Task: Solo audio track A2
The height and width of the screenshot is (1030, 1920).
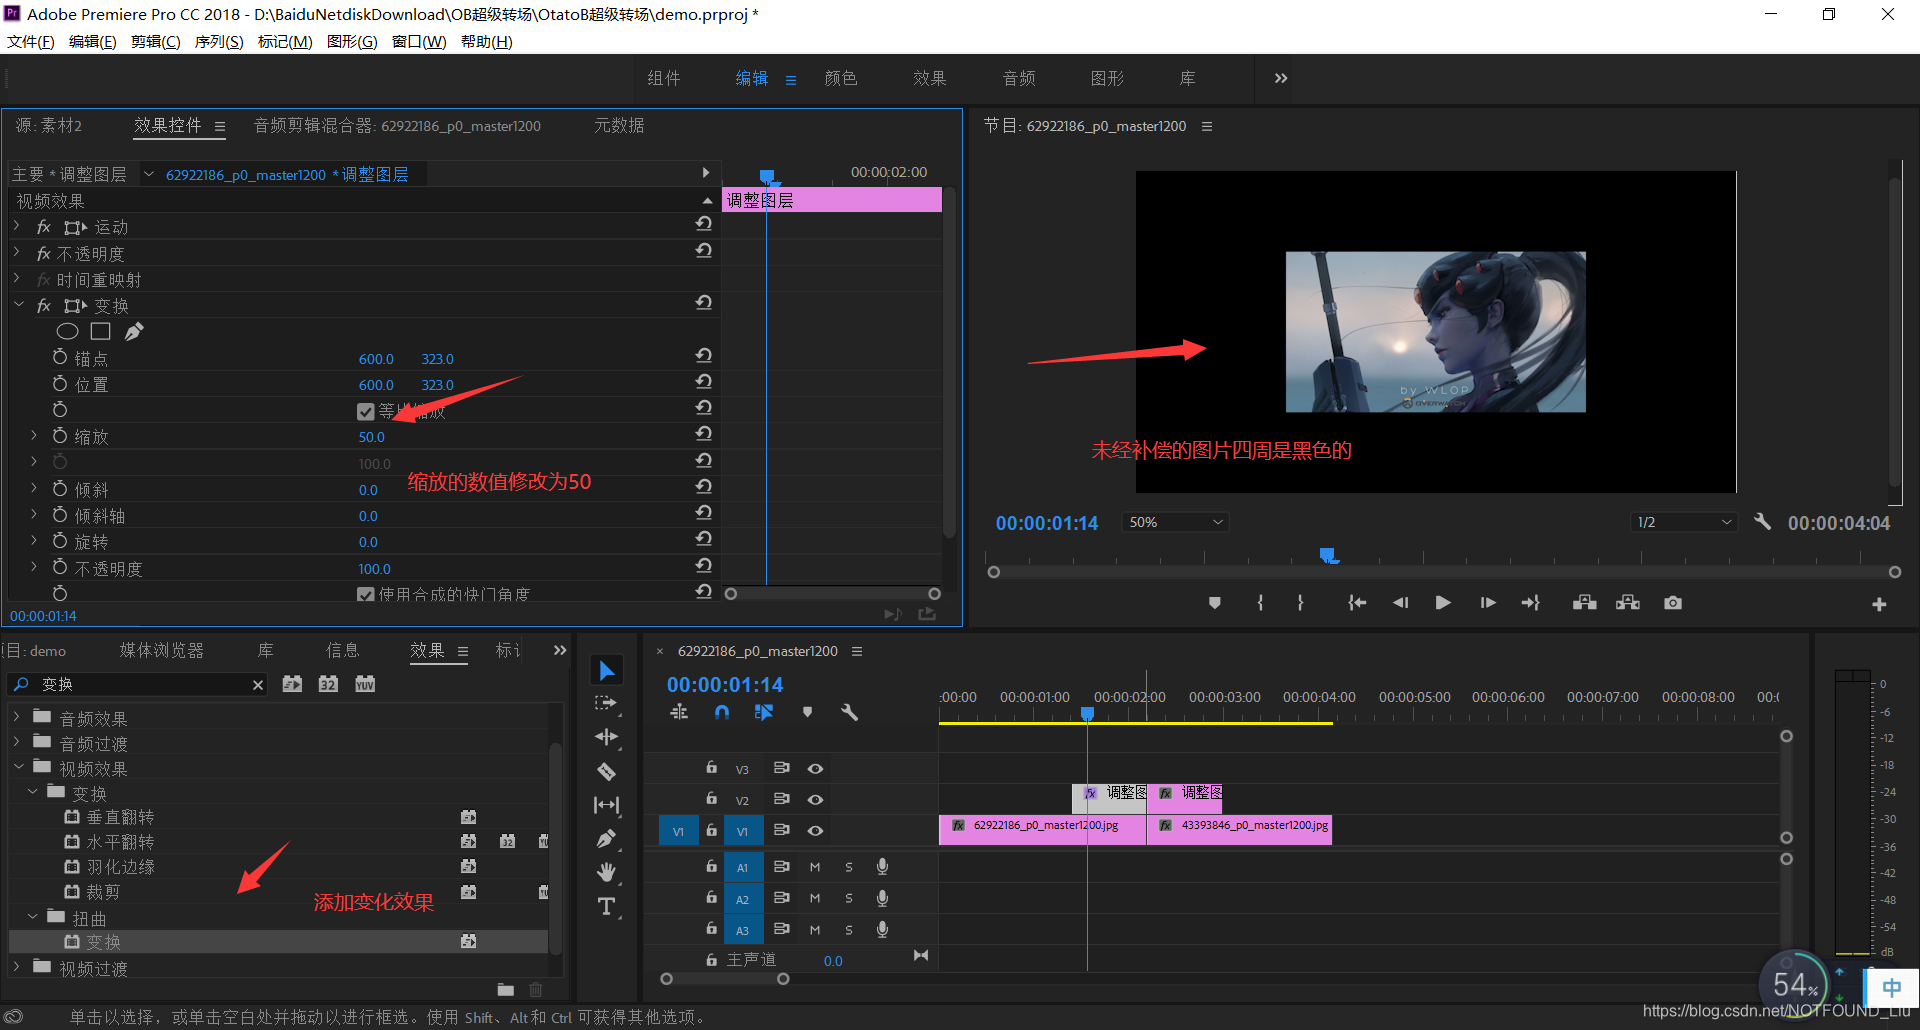Action: pyautogui.click(x=849, y=898)
